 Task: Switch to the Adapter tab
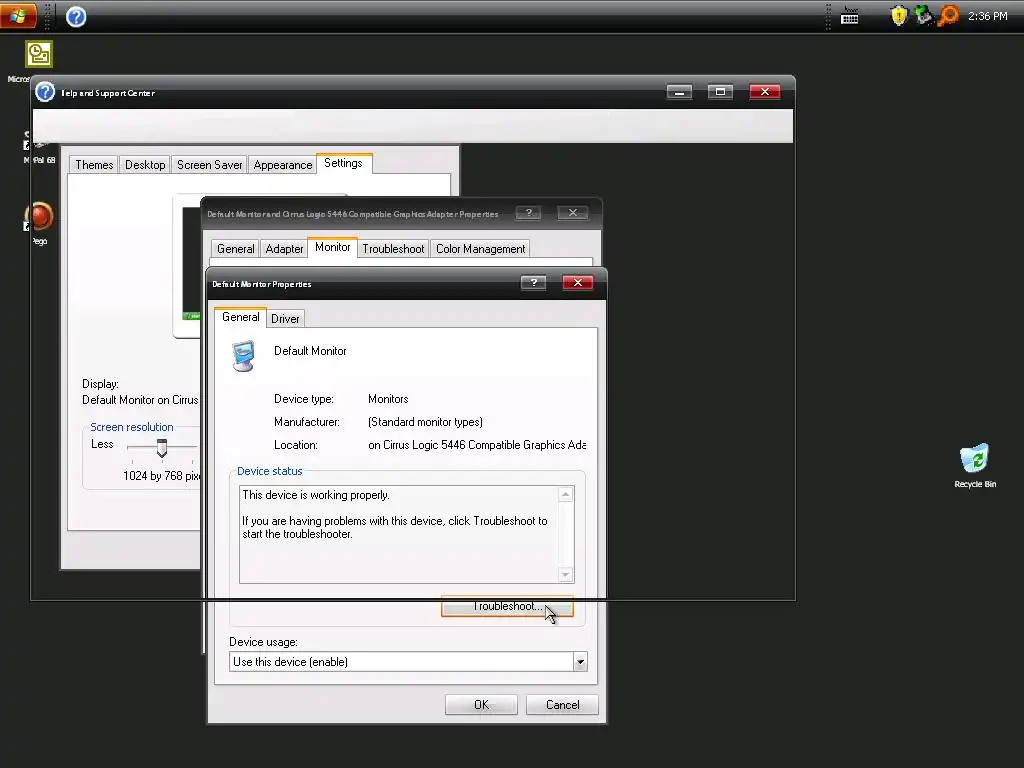[285, 249]
